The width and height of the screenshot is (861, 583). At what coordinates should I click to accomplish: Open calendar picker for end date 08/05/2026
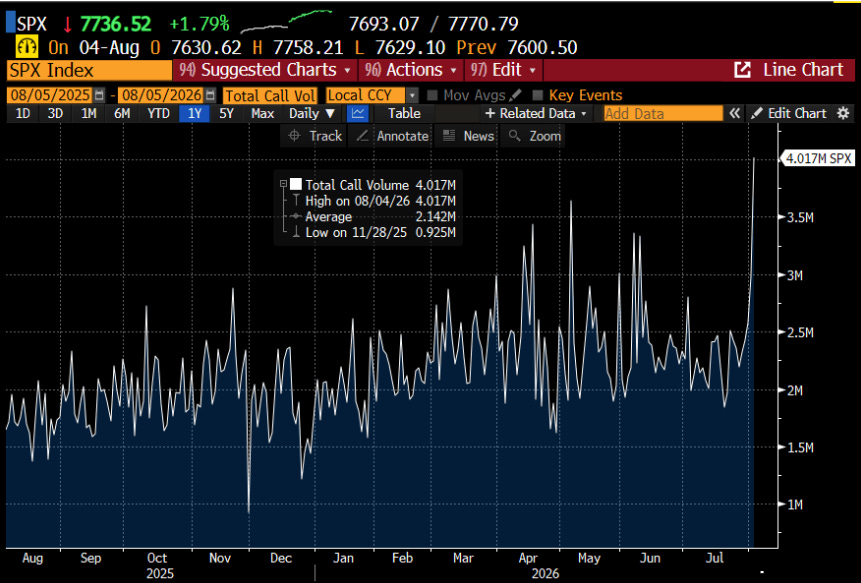[210, 95]
